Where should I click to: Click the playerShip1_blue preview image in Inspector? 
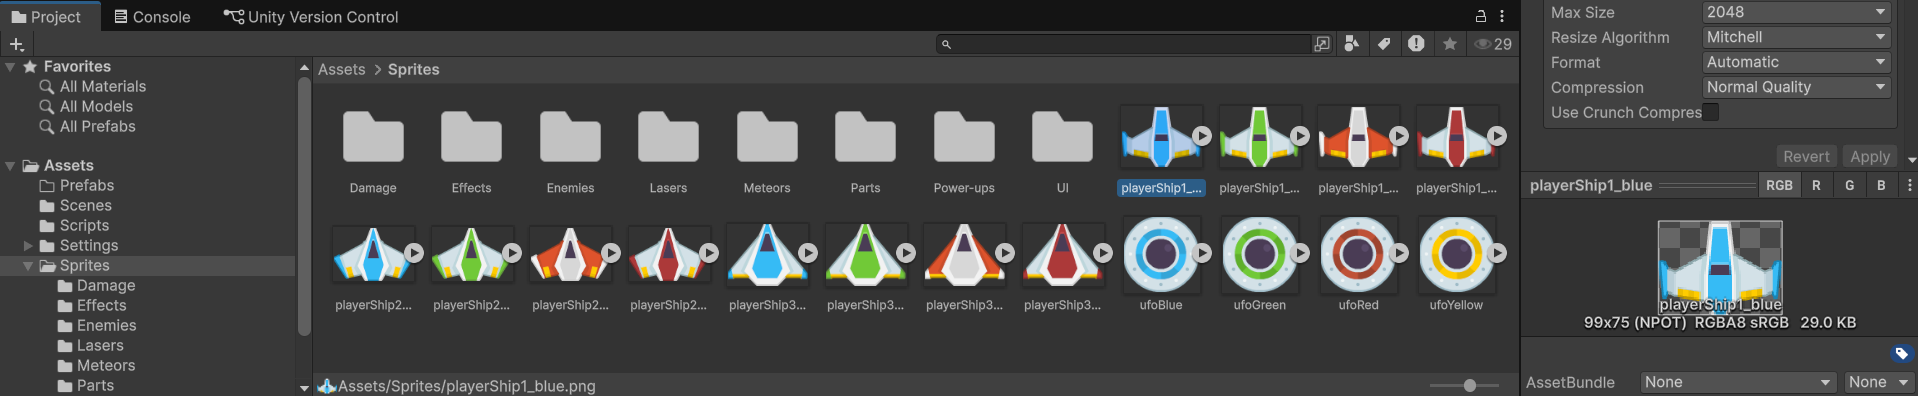[x=1720, y=267]
